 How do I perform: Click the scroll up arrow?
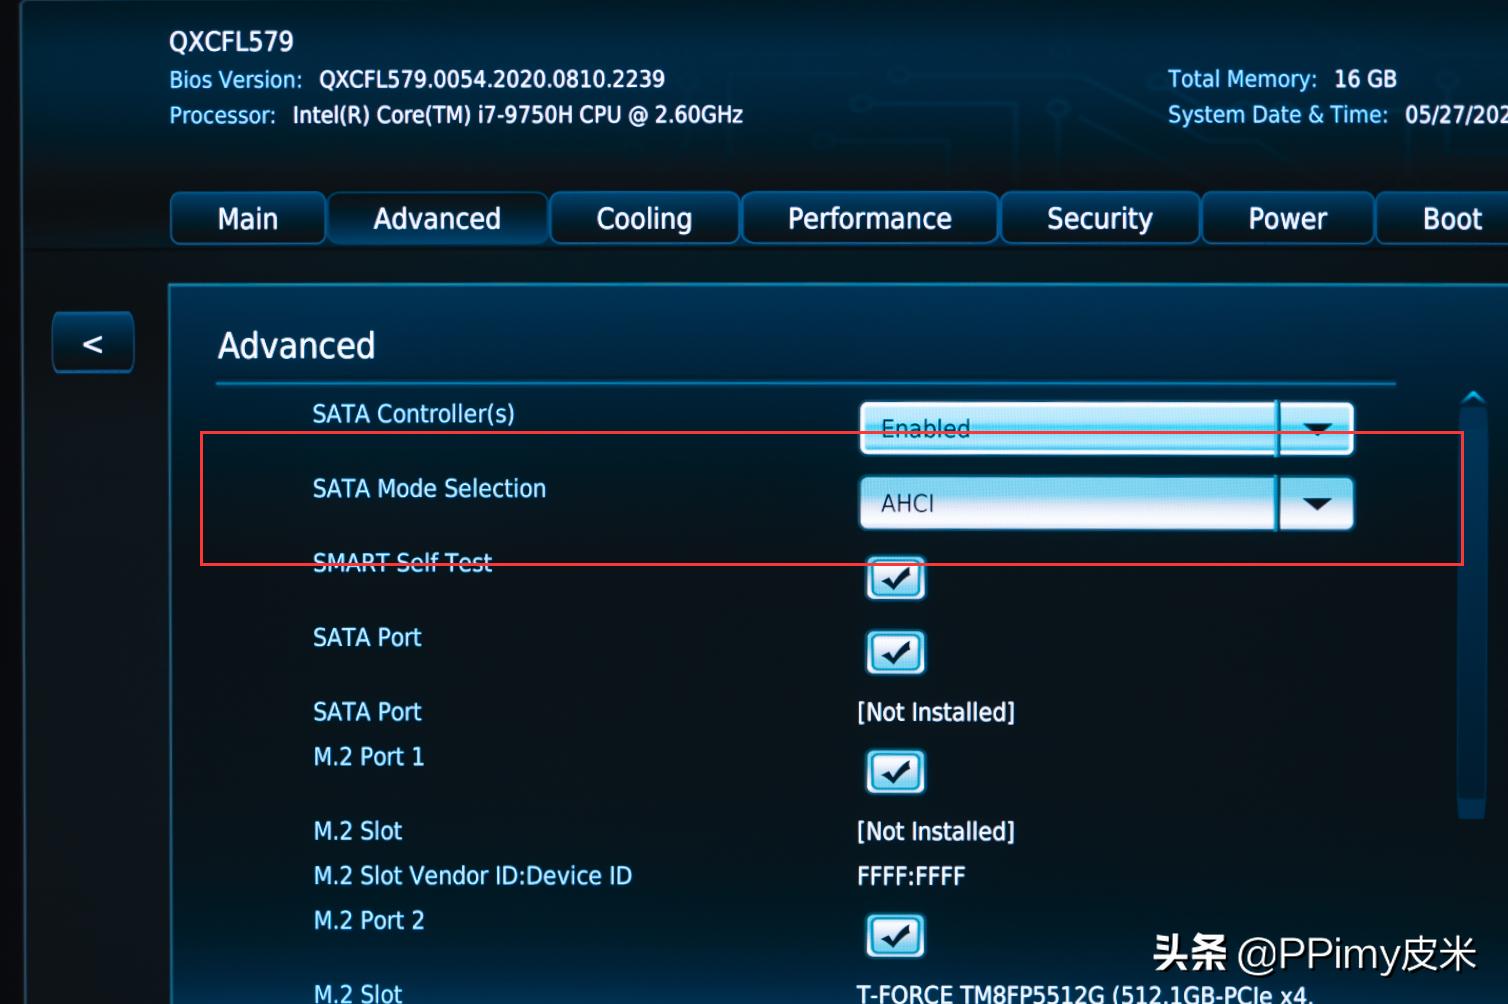click(x=1472, y=399)
